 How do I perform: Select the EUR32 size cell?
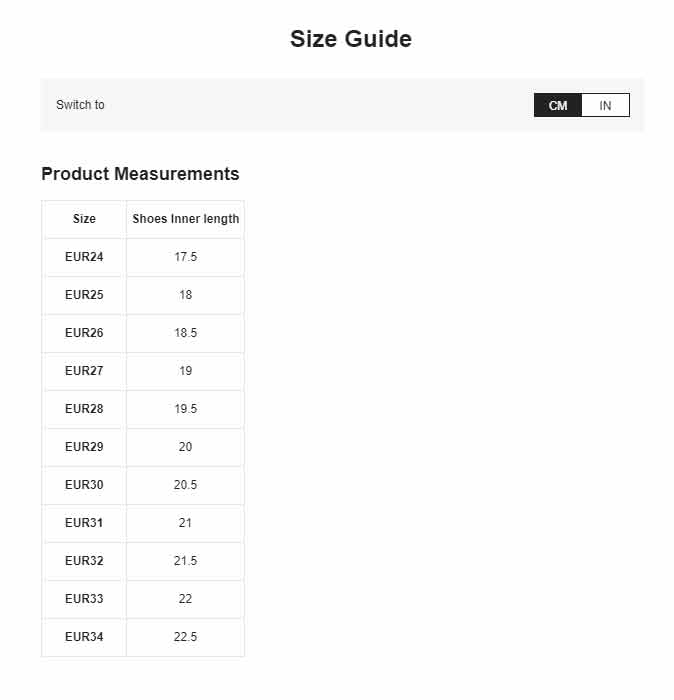point(84,560)
